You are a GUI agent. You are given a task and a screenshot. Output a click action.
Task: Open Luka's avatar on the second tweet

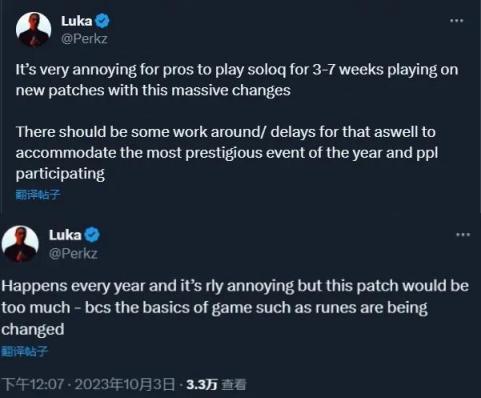[20, 244]
